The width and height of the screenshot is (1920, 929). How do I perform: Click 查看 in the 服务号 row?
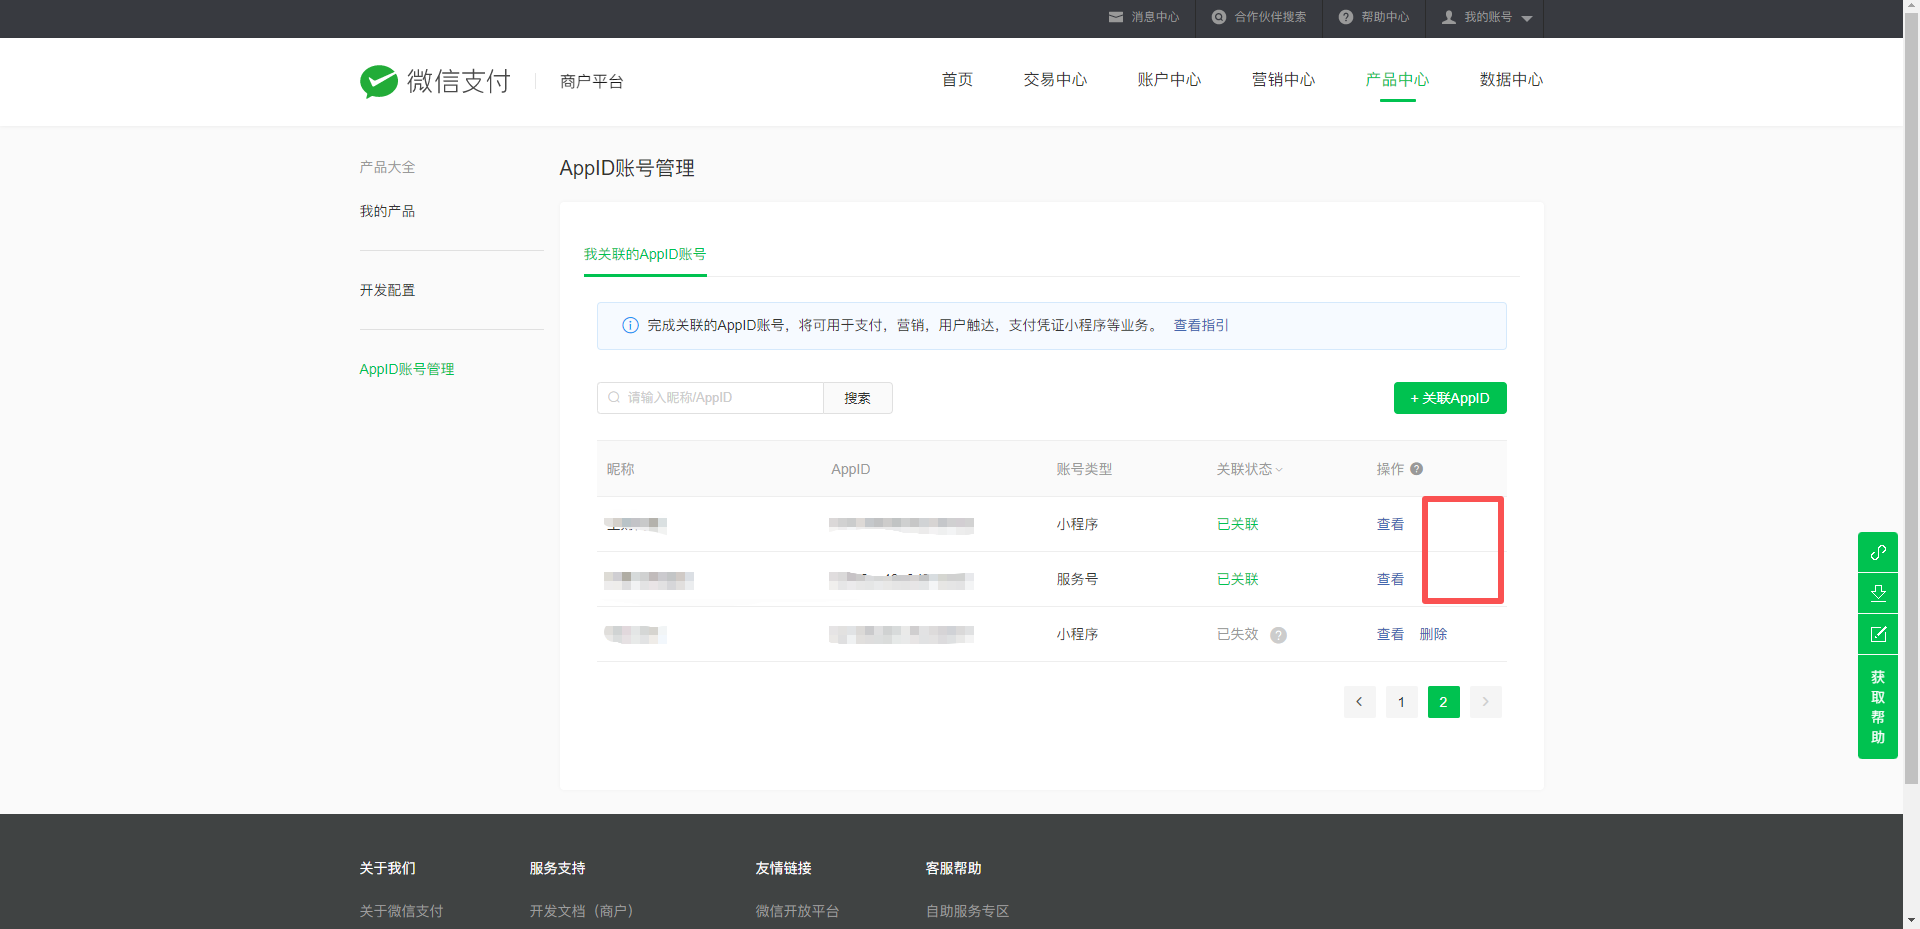click(x=1390, y=579)
